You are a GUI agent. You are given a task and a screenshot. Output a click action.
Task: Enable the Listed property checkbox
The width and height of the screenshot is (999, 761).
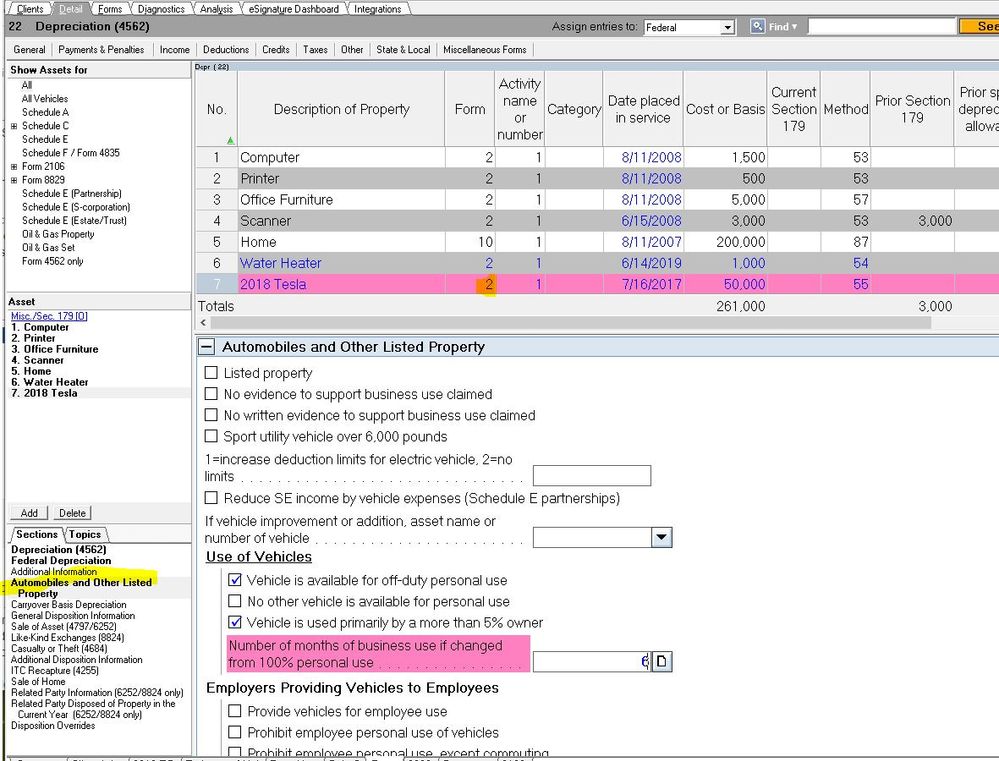[x=211, y=373]
